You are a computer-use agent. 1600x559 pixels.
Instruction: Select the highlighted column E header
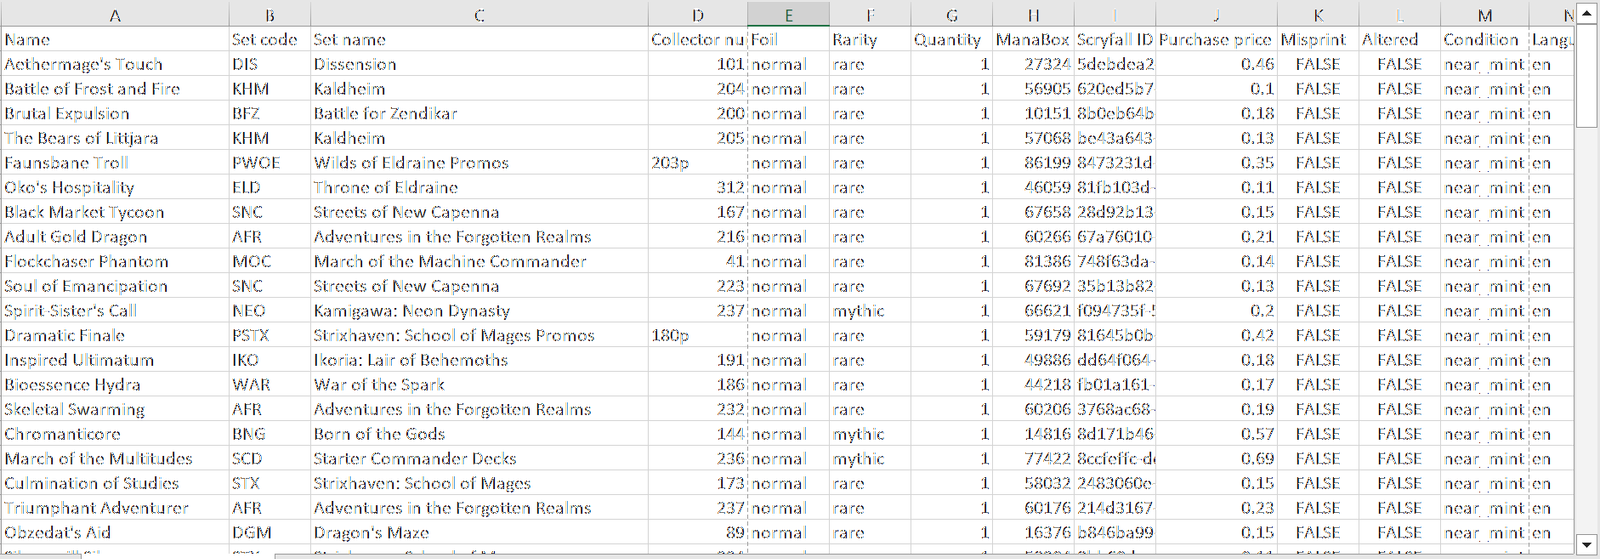click(788, 15)
